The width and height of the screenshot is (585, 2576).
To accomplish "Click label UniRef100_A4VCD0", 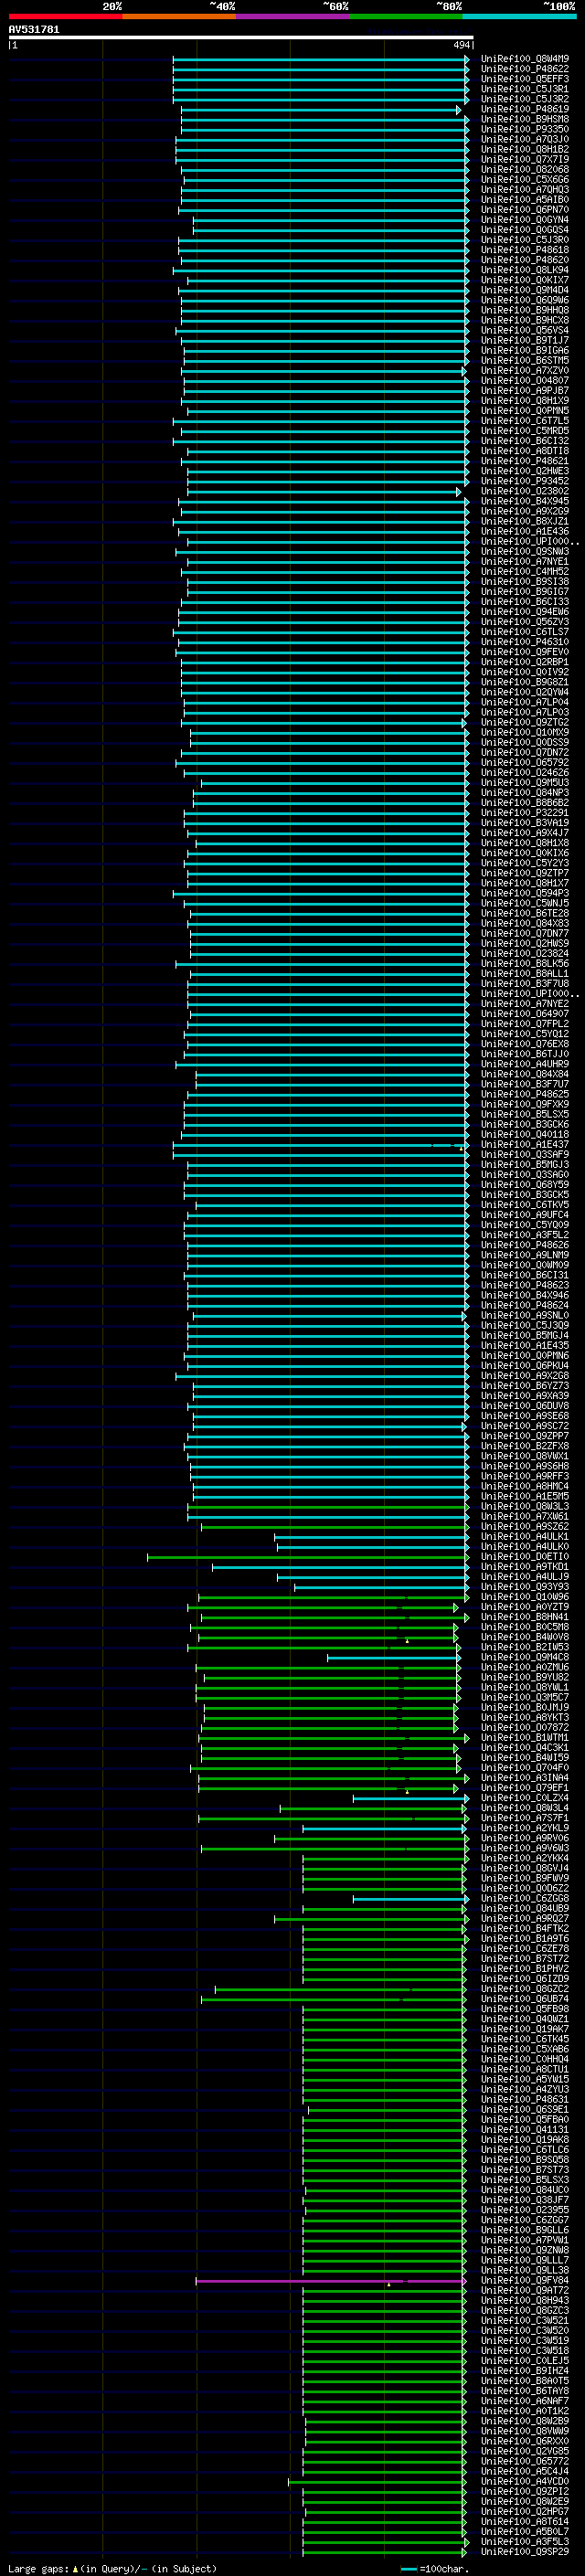I will click(x=525, y=2481).
